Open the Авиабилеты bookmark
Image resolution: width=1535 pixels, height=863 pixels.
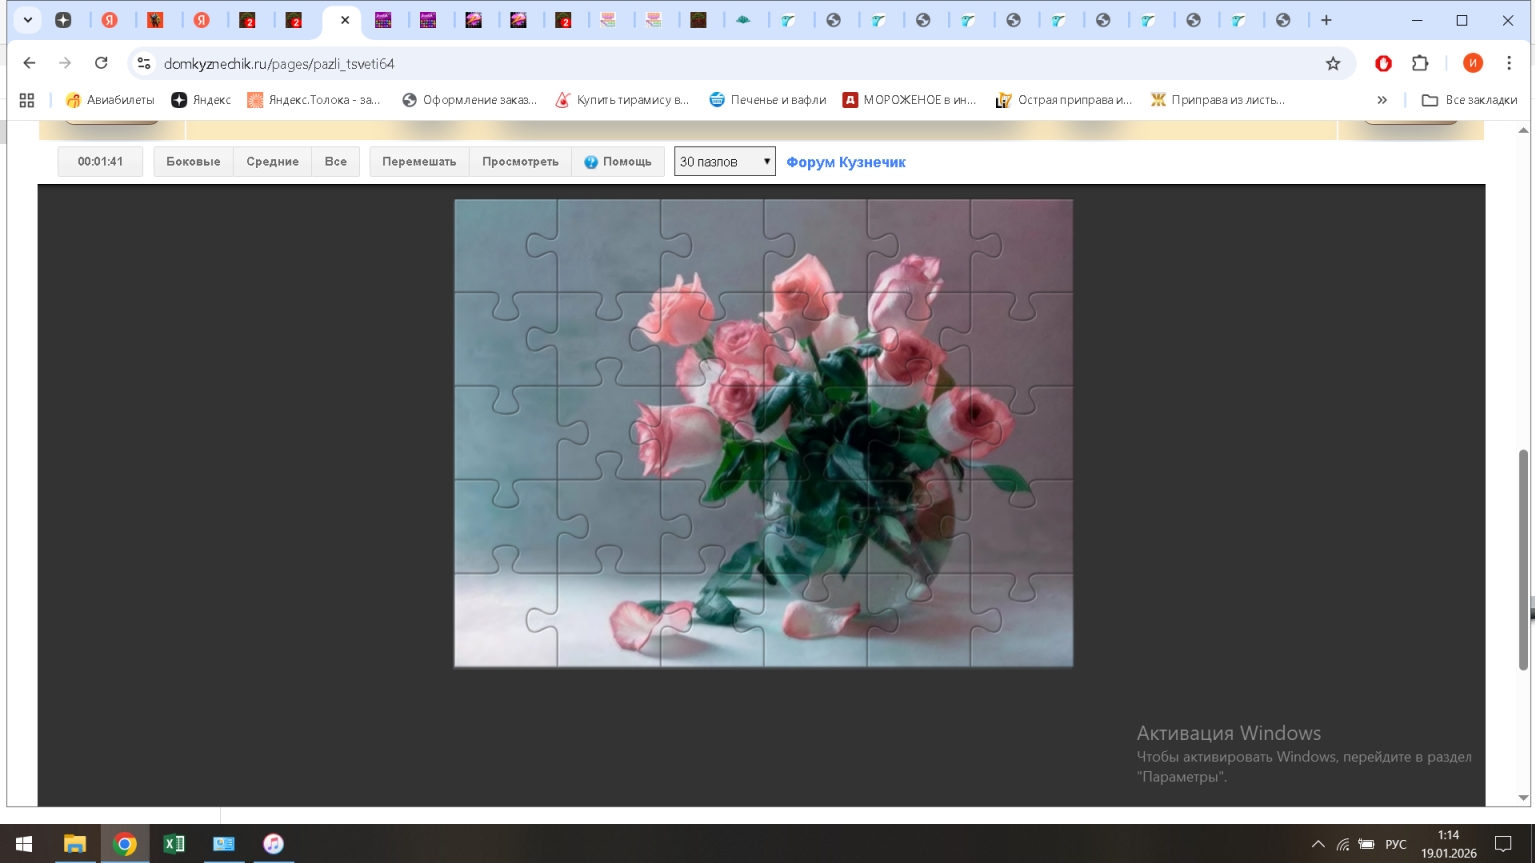(110, 100)
